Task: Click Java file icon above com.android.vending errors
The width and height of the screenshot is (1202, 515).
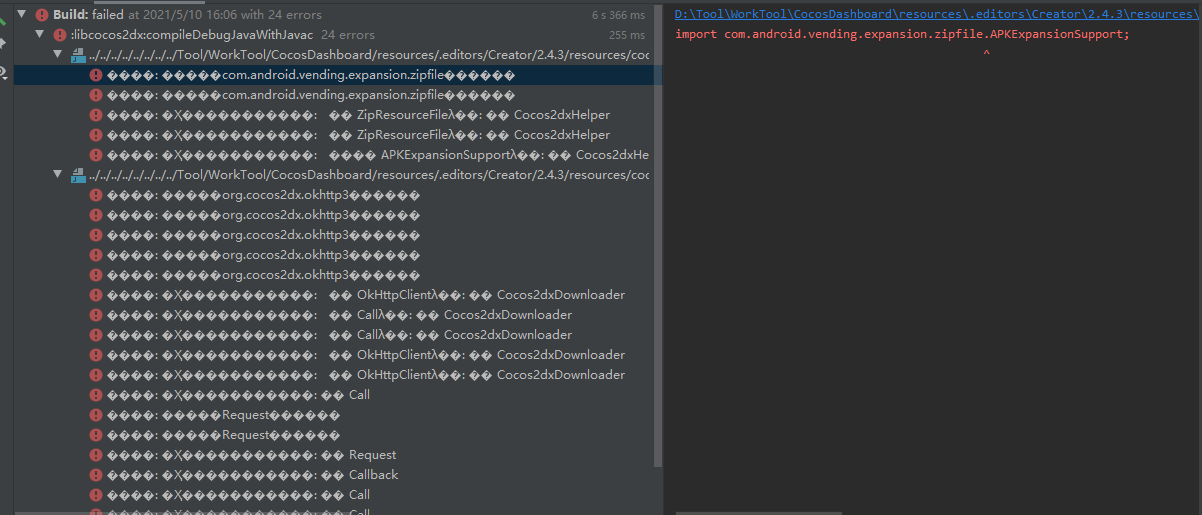Action: click(77, 55)
